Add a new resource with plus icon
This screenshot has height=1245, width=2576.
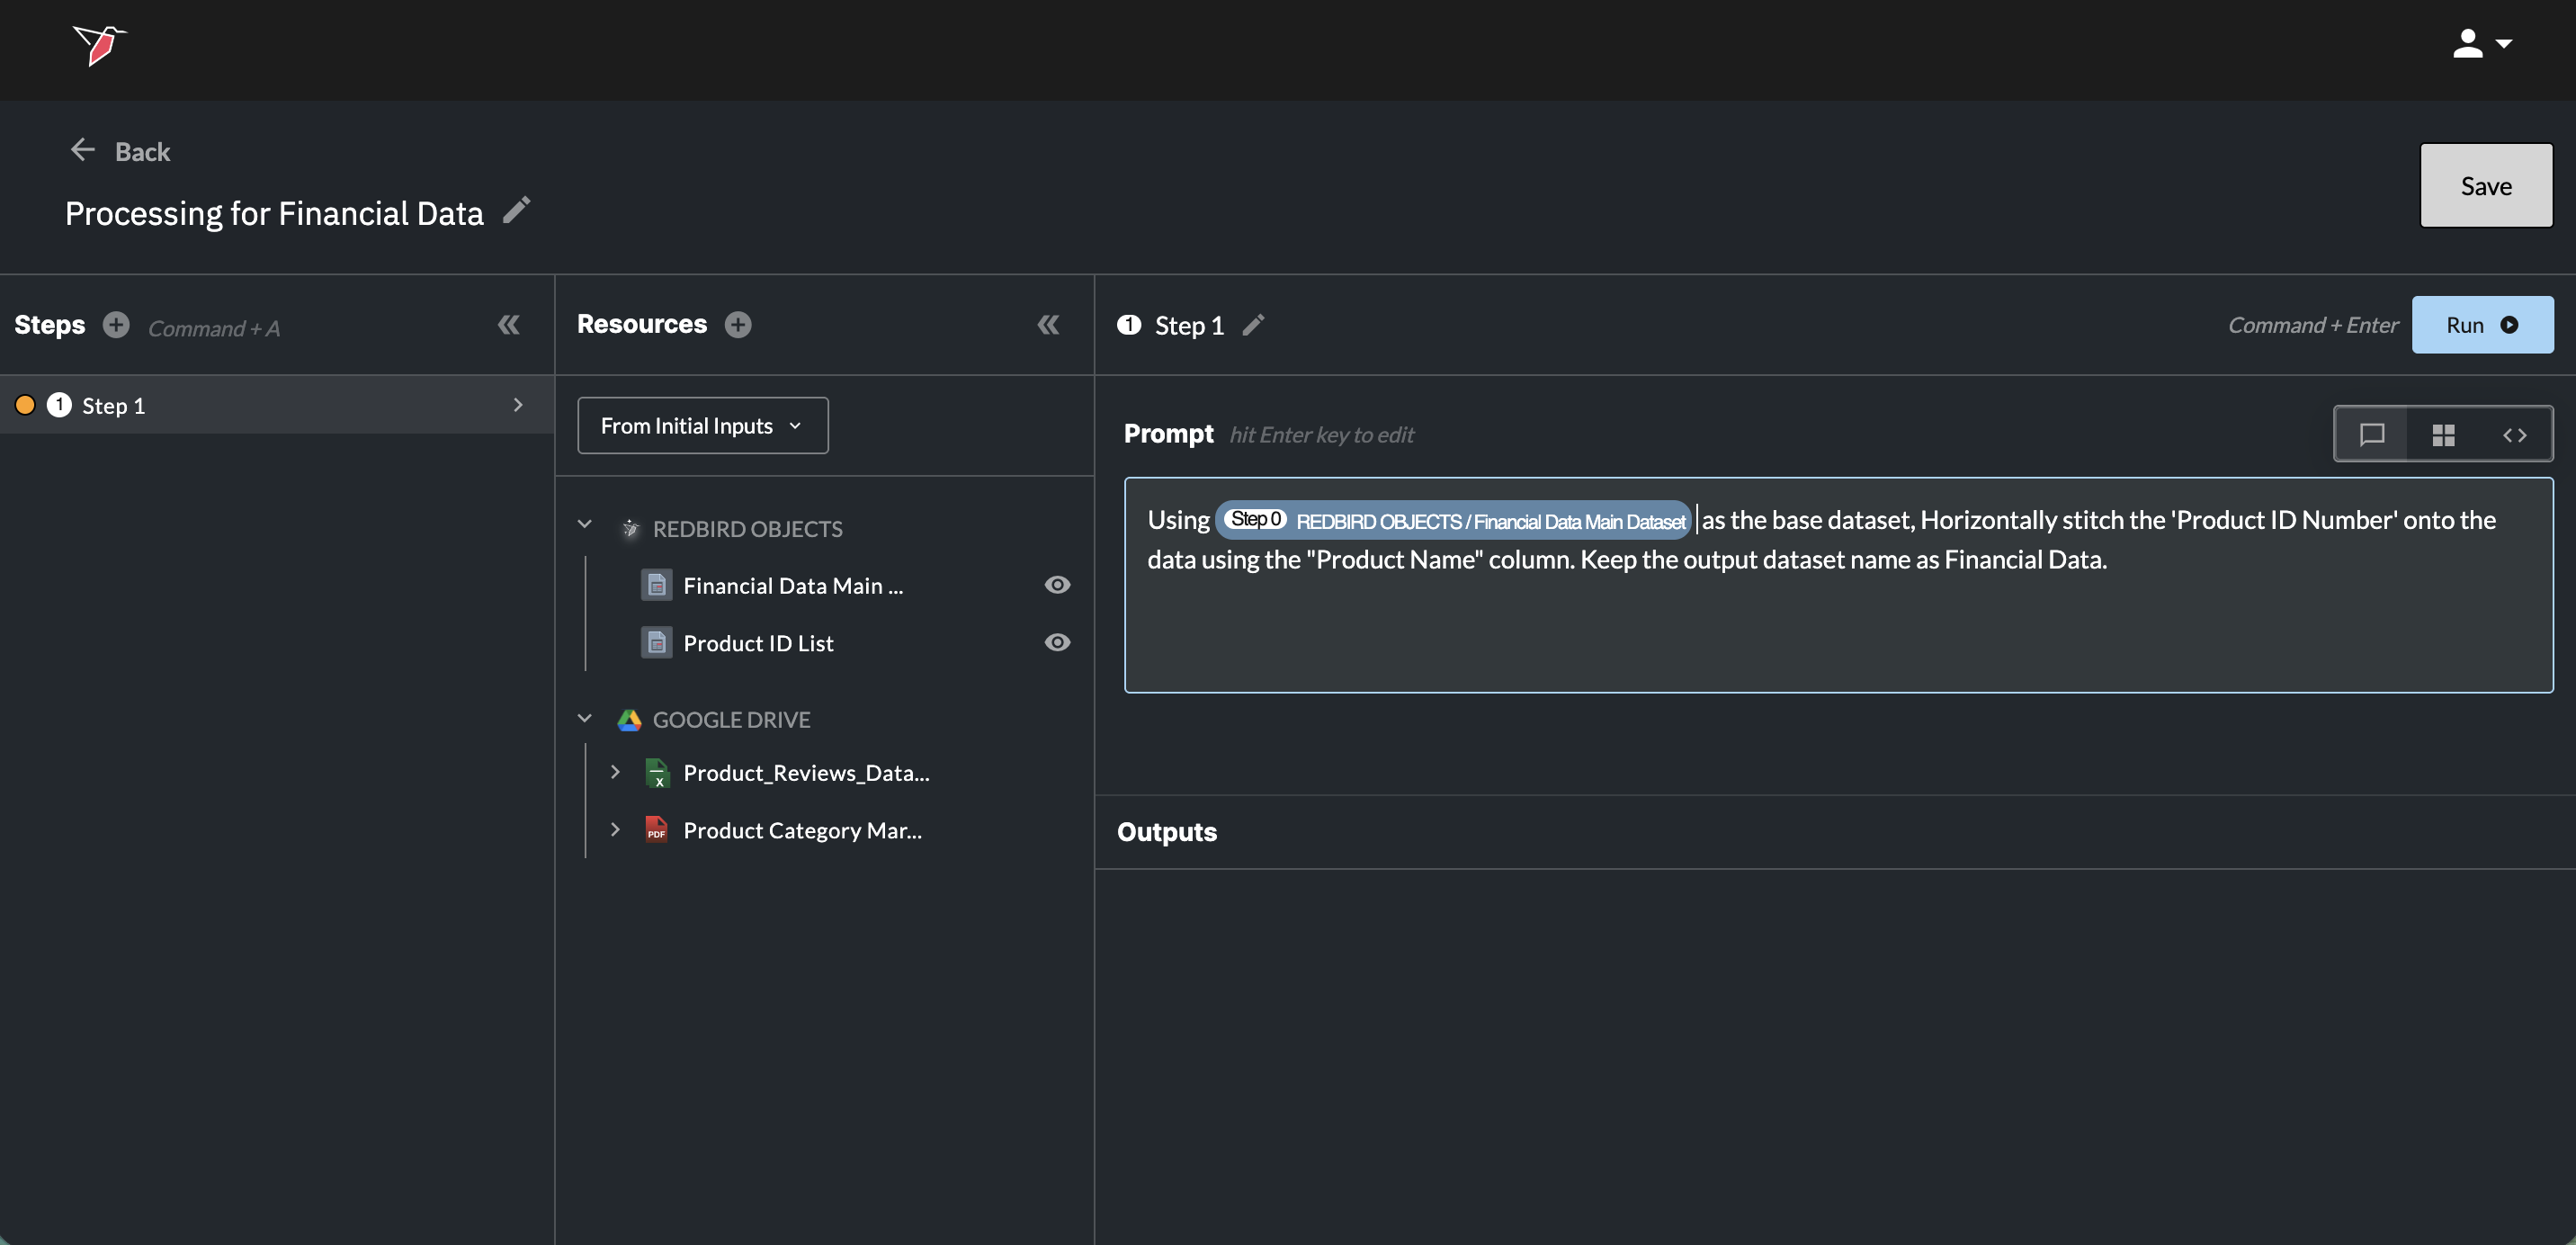(x=738, y=325)
